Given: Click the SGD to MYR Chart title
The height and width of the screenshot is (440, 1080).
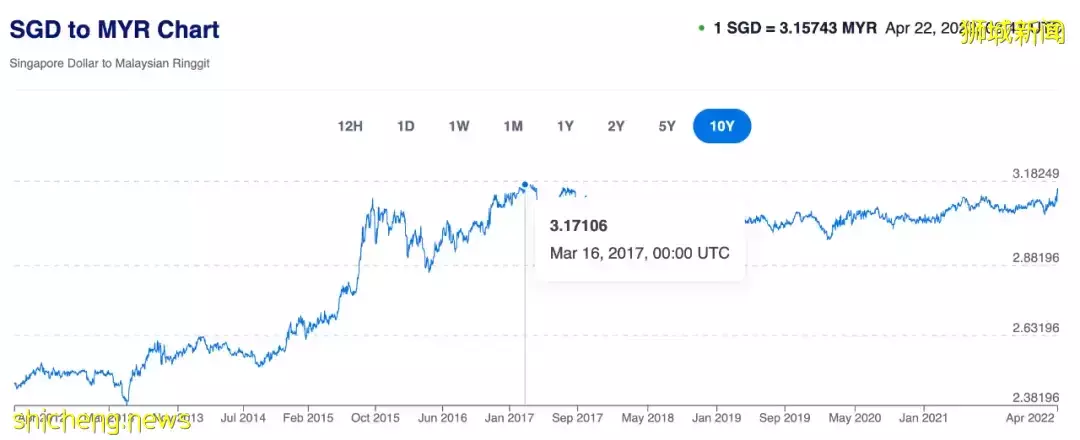Looking at the screenshot, I should (115, 29).
